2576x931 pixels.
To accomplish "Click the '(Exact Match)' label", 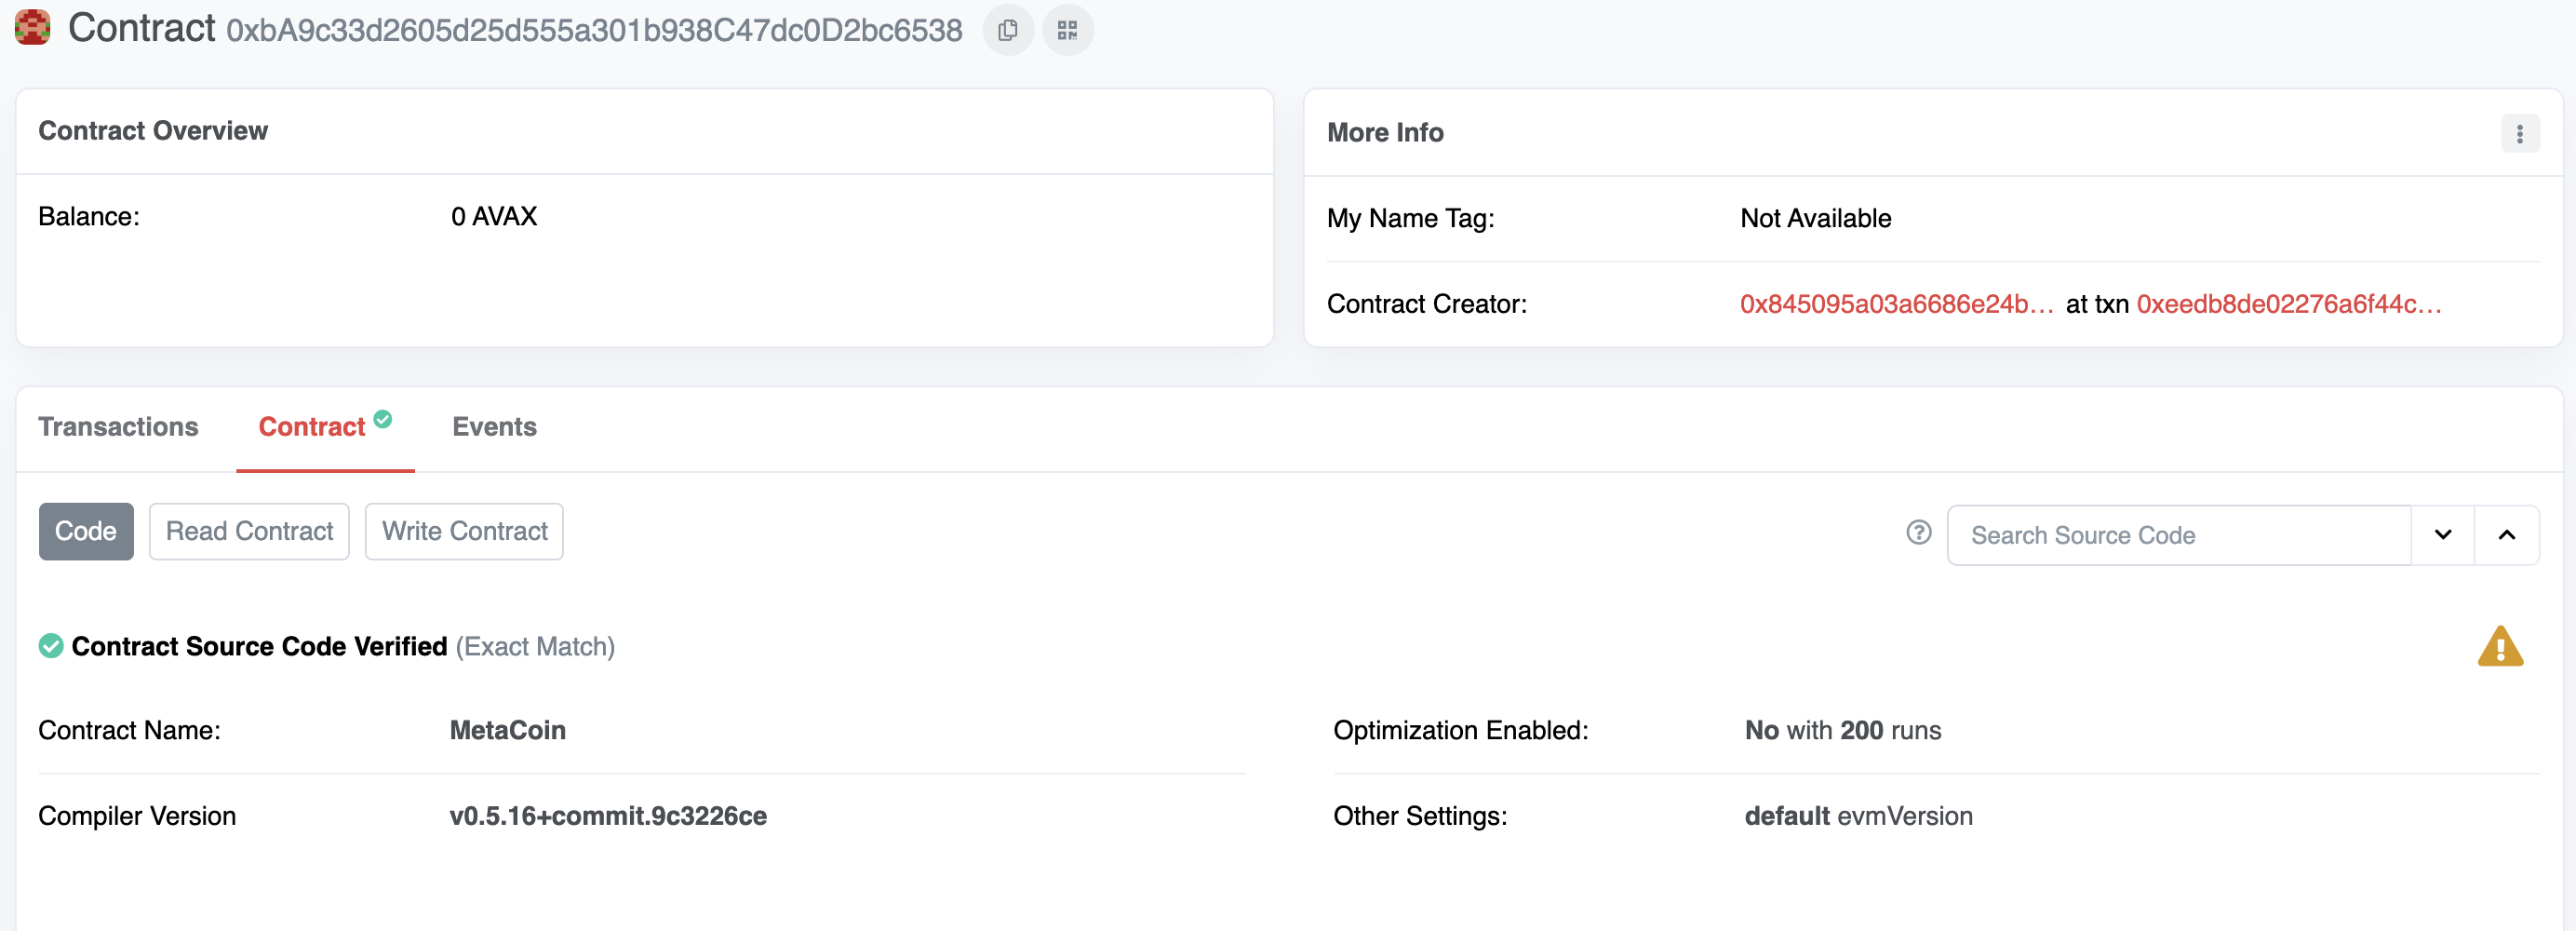I will pos(535,646).
